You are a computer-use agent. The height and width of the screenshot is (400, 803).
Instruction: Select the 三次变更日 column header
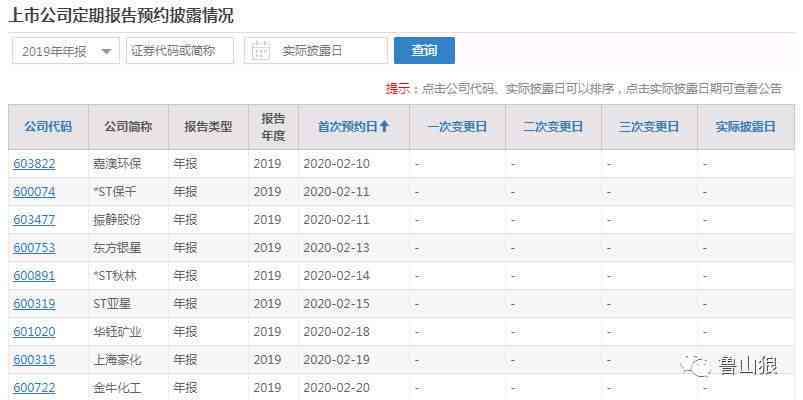[x=649, y=127]
